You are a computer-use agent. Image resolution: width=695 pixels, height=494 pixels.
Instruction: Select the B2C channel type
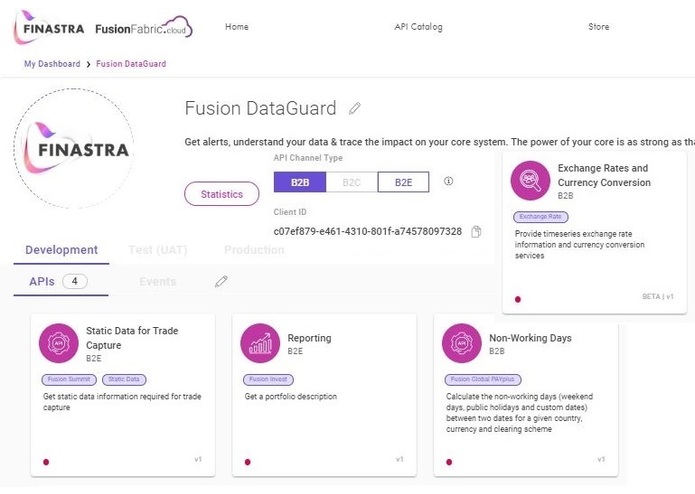click(351, 182)
